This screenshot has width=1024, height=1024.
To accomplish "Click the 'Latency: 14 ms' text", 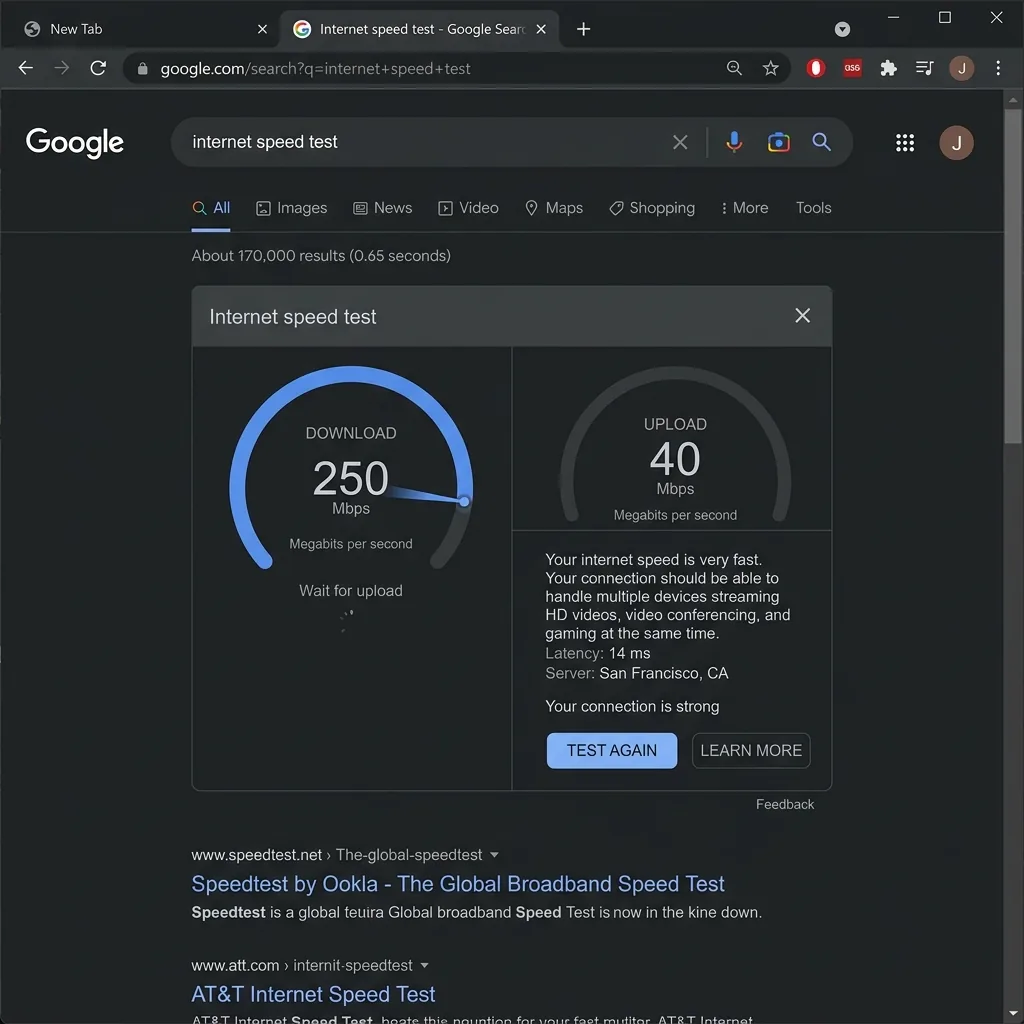I will [x=598, y=653].
